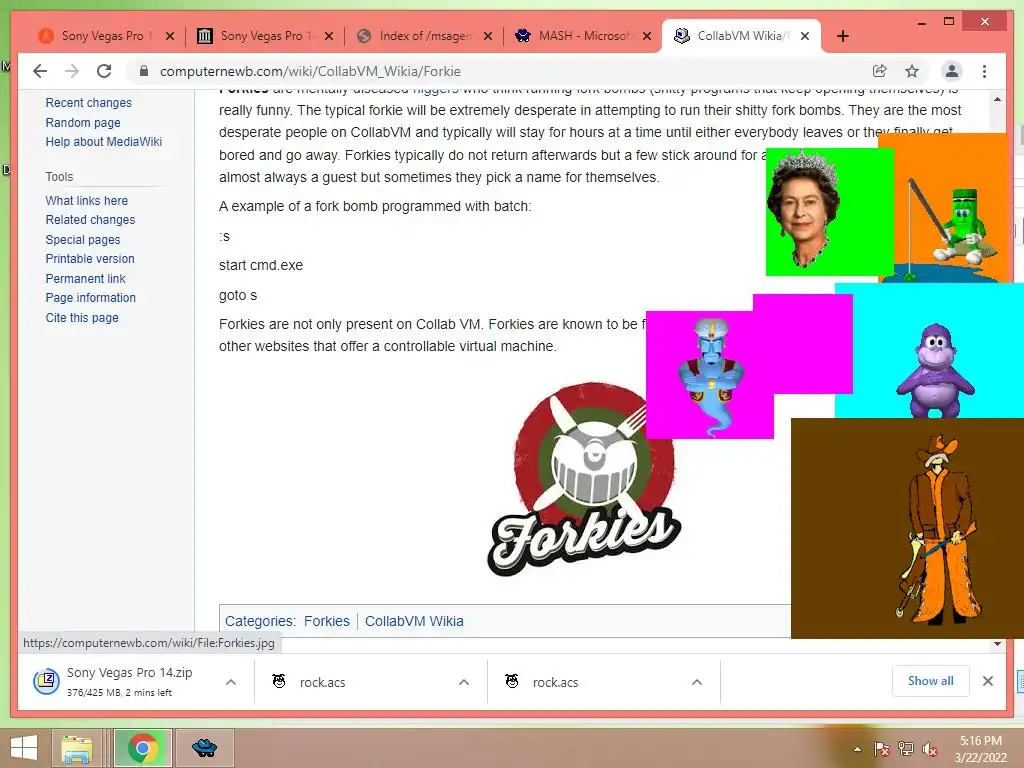Open the Forkies category link
The image size is (1024, 768).
tap(327, 621)
